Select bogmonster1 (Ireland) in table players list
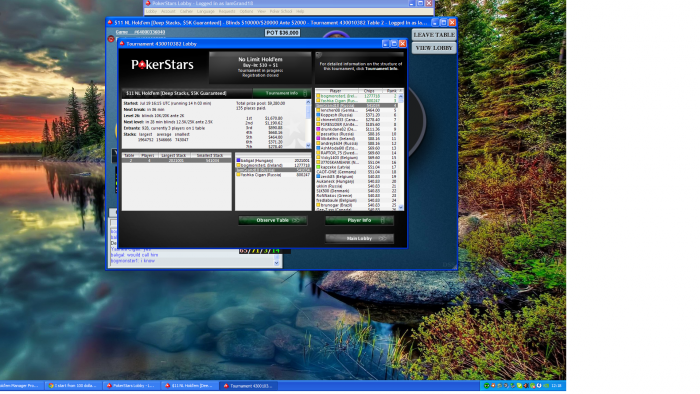The height and width of the screenshot is (394, 700). [x=273, y=165]
